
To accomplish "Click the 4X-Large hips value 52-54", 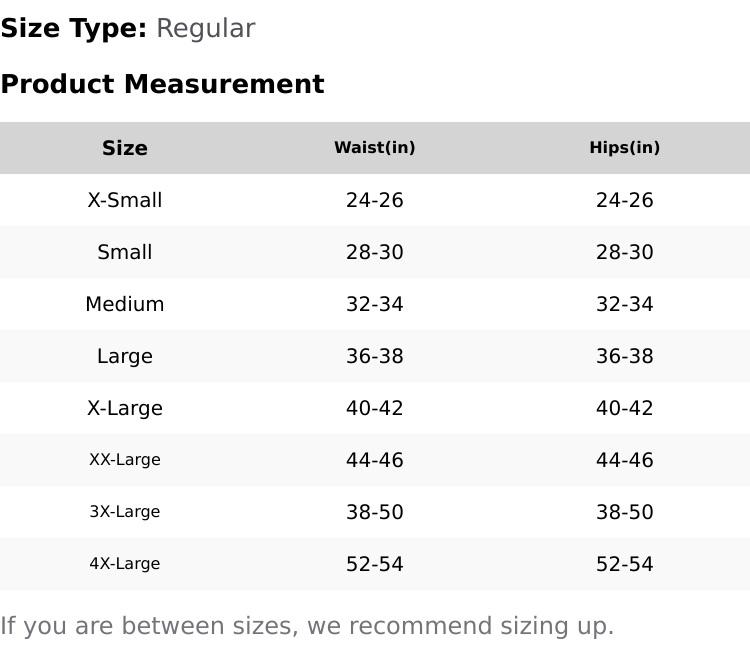I will 625,564.
